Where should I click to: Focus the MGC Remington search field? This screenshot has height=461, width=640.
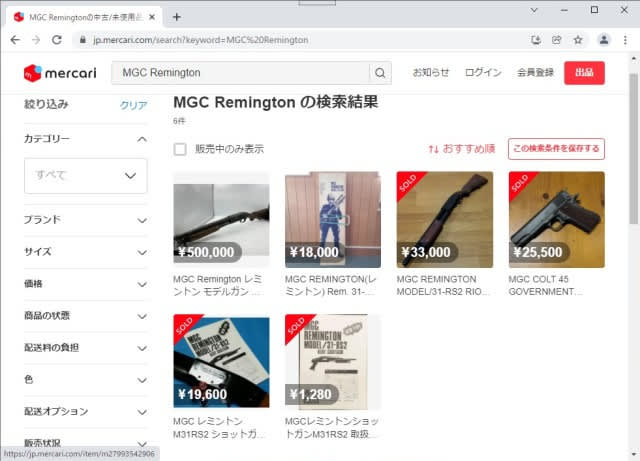click(x=240, y=73)
